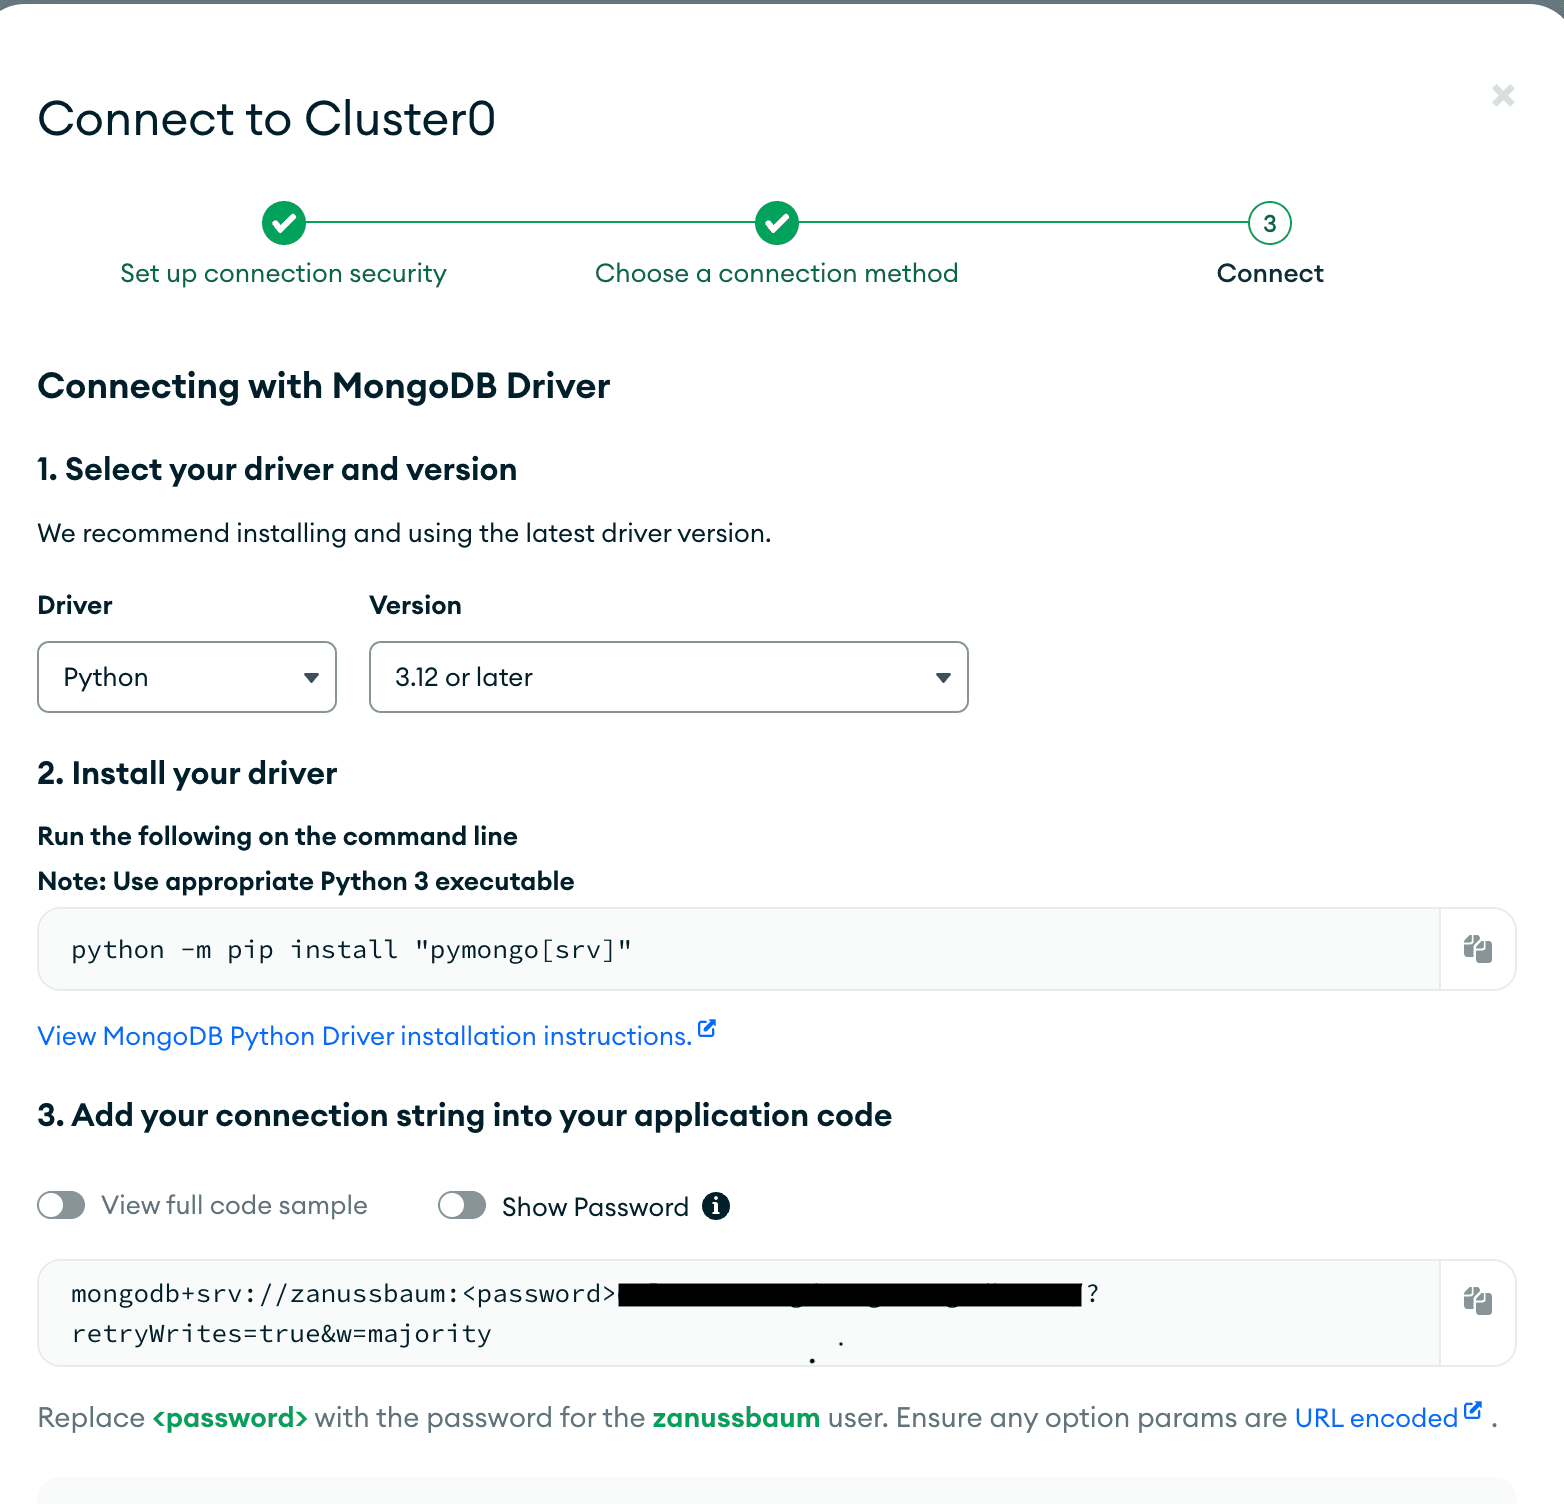Return to the Set up connection security step
Image resolution: width=1564 pixels, height=1504 pixels.
pyautogui.click(x=283, y=273)
